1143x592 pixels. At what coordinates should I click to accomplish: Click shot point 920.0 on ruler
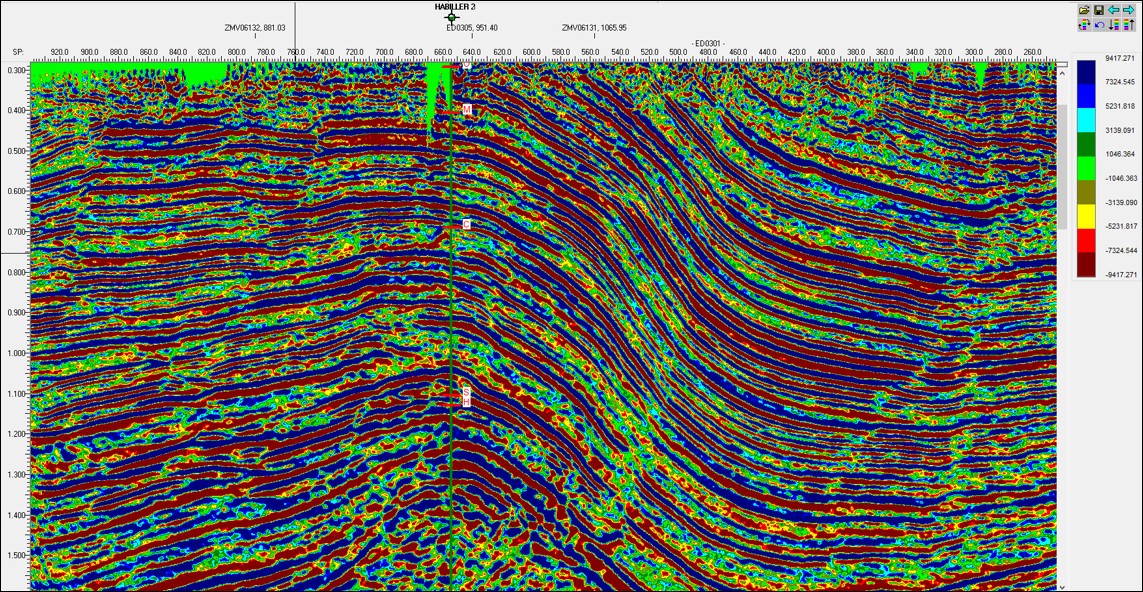(x=60, y=52)
